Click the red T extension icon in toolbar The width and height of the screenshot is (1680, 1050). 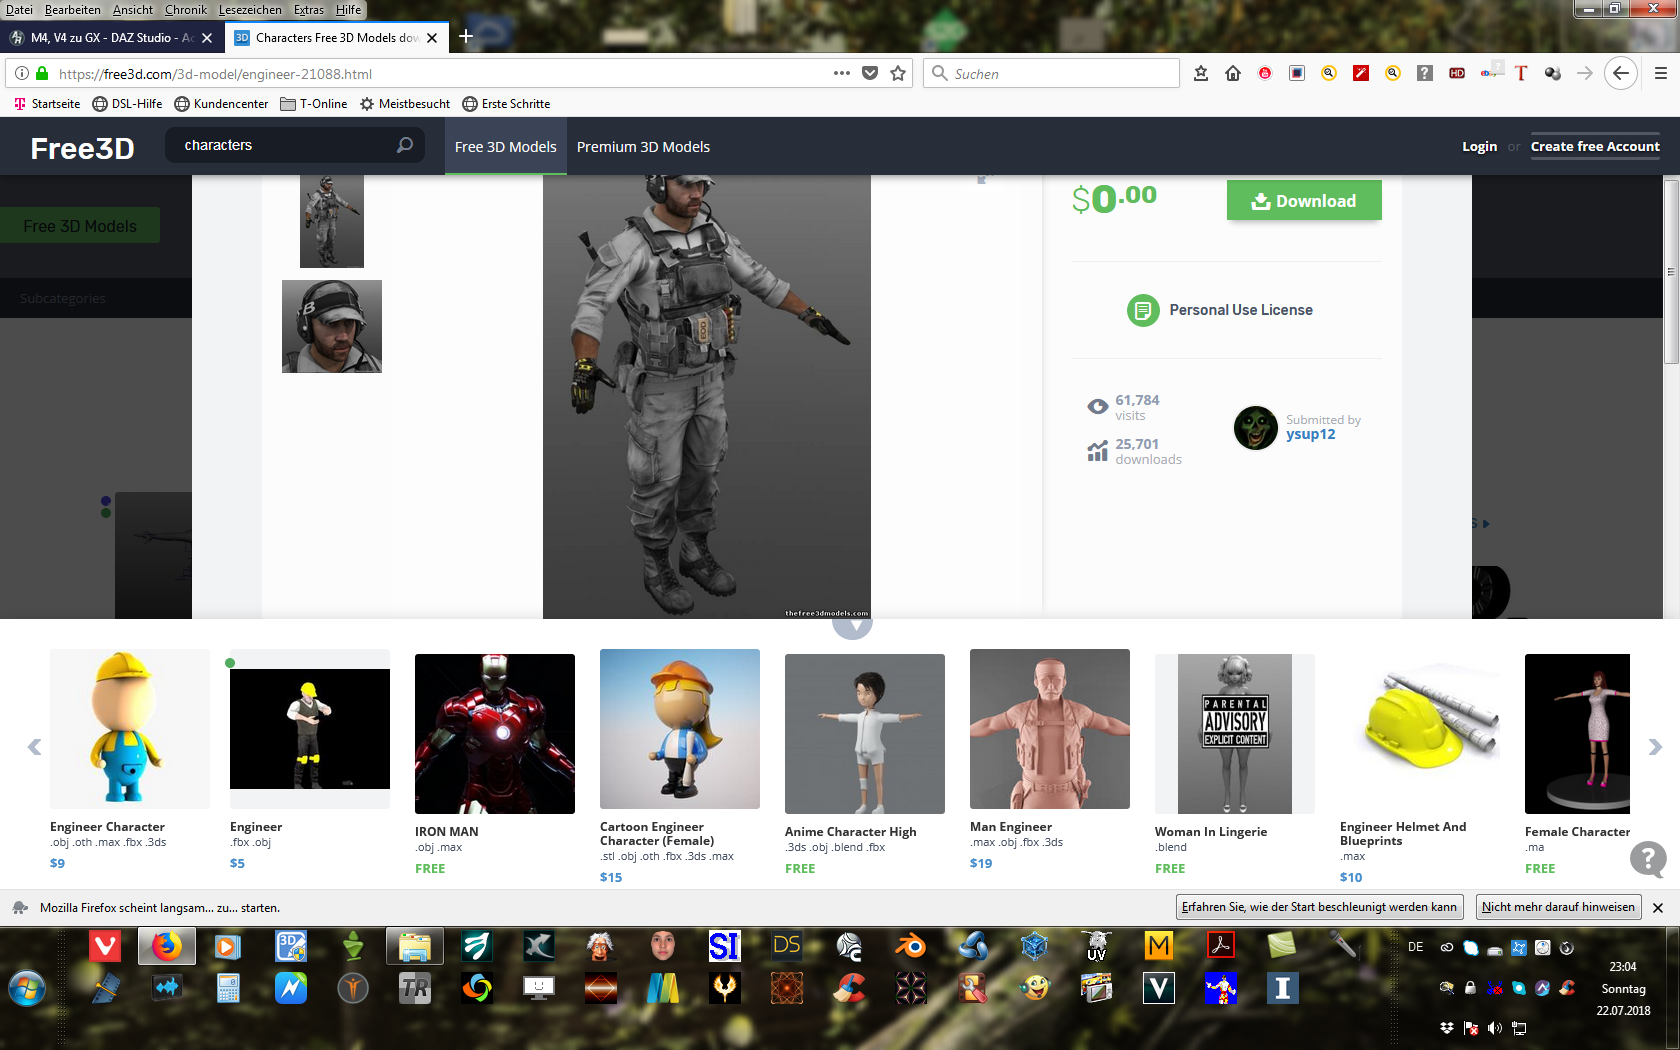1521,73
